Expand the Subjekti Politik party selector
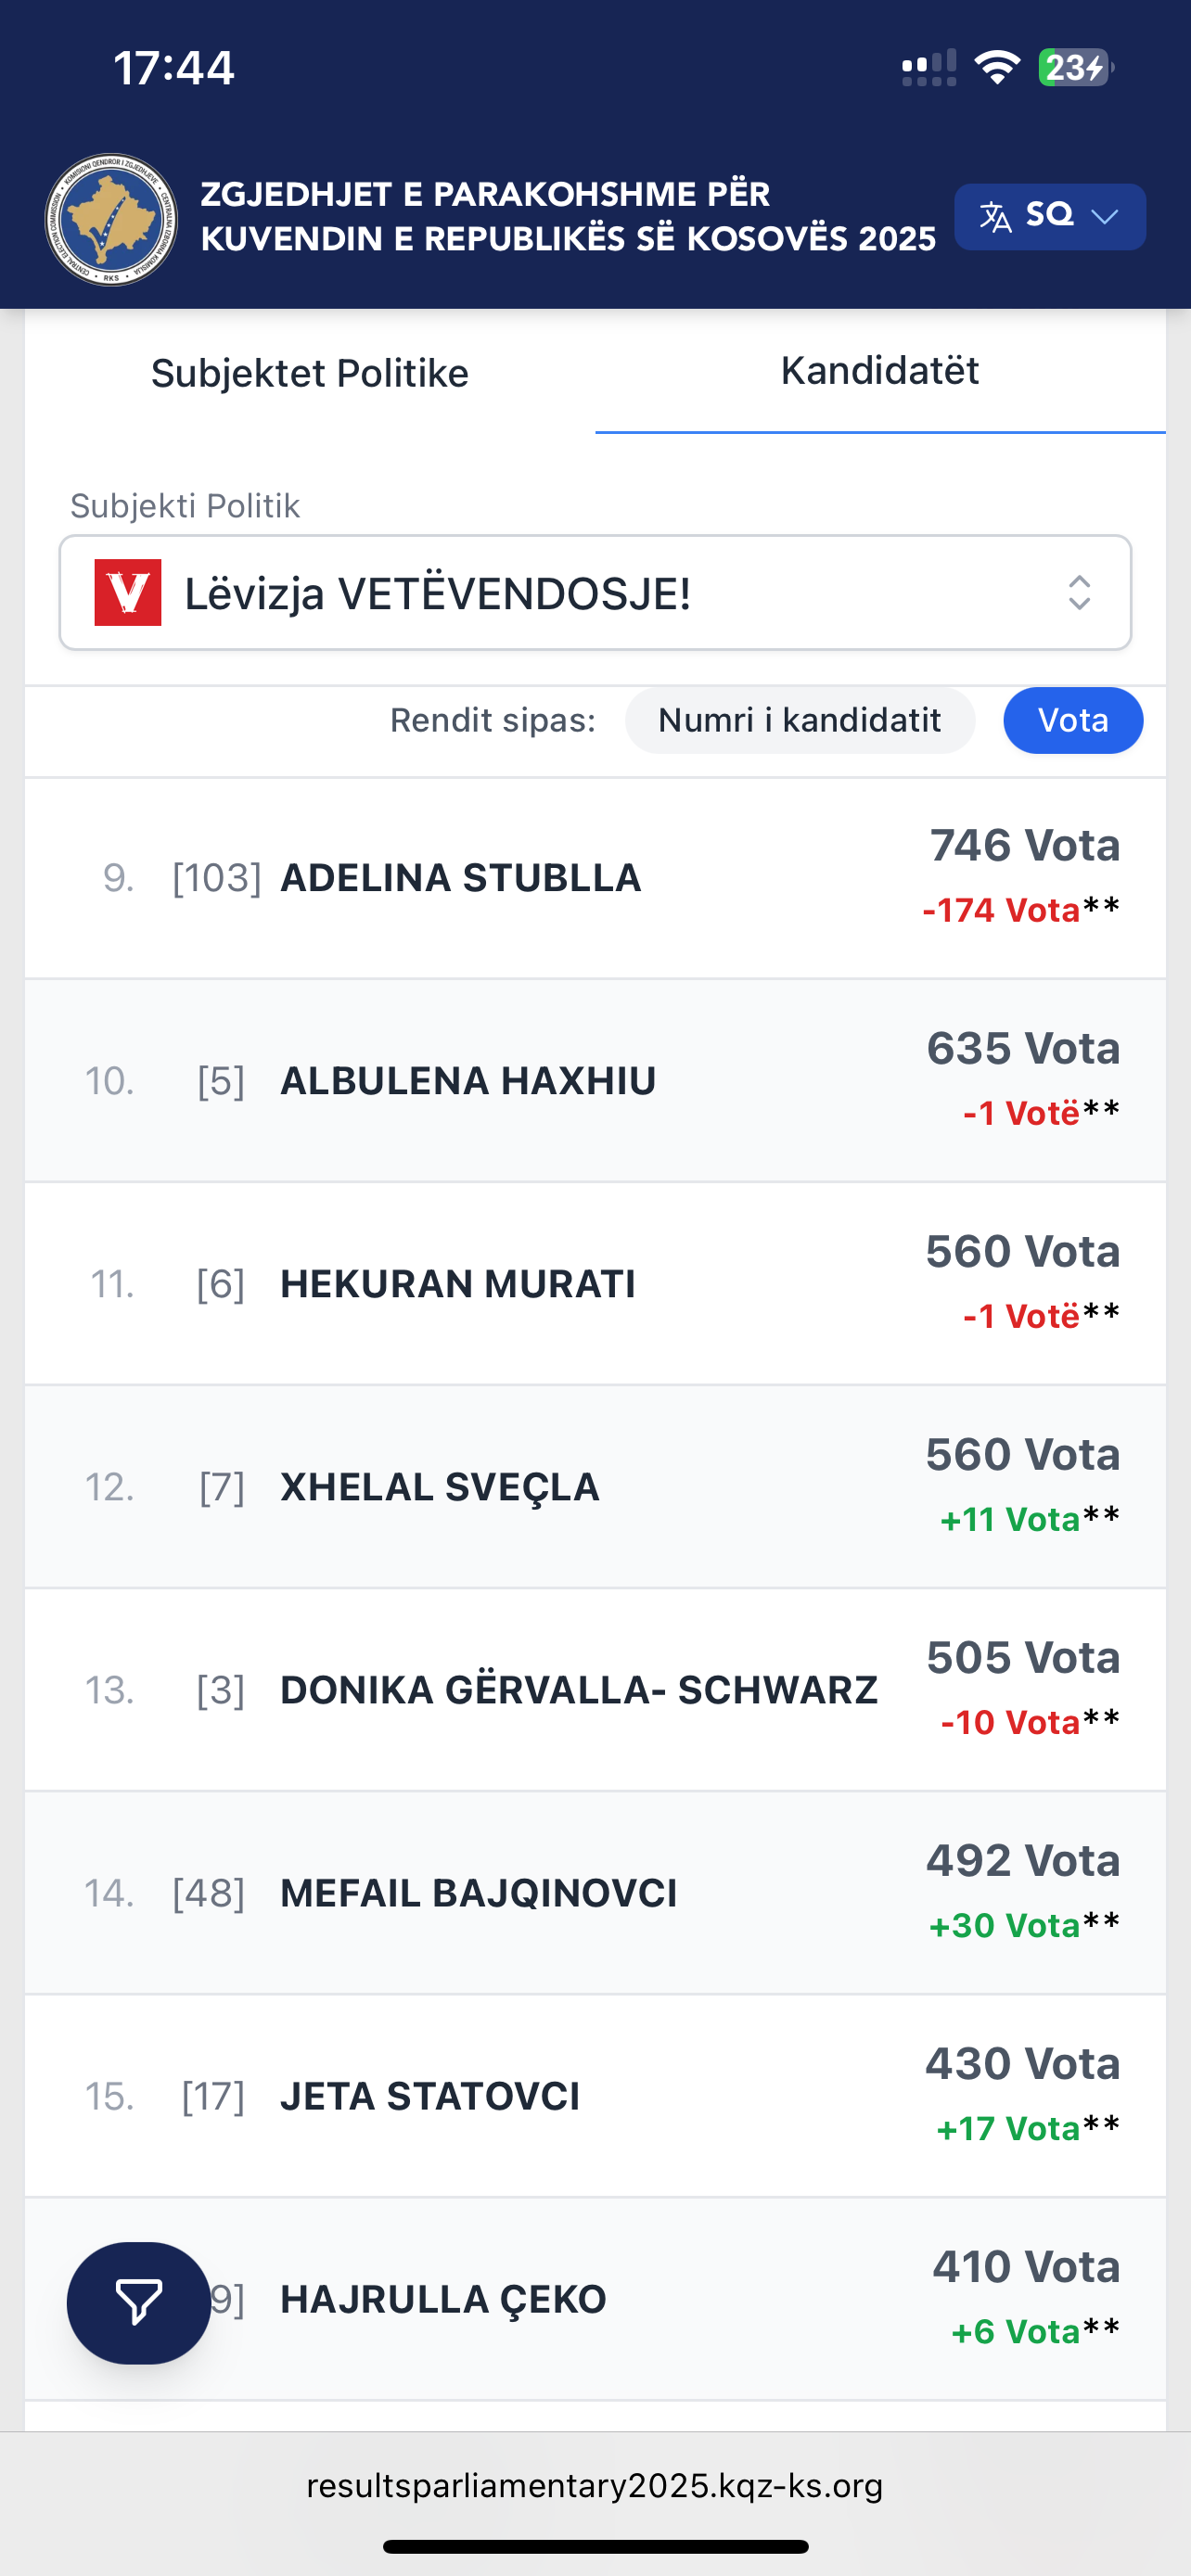Viewport: 1191px width, 2576px height. click(x=595, y=592)
